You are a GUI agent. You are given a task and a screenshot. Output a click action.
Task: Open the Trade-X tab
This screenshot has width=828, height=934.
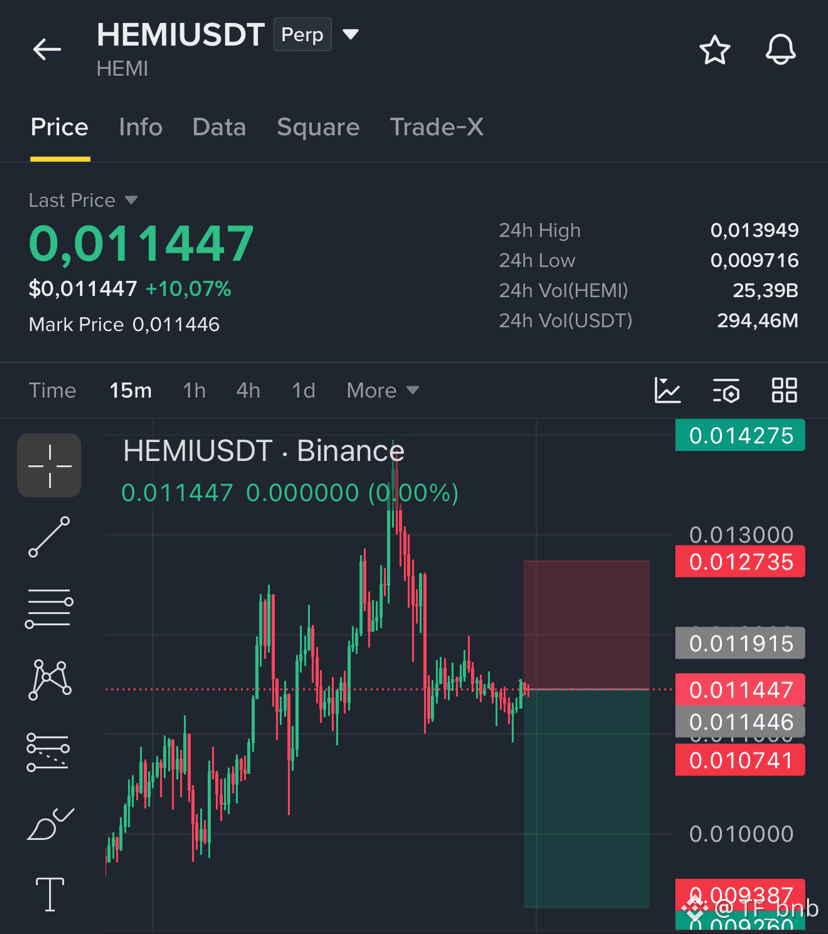[x=437, y=127]
